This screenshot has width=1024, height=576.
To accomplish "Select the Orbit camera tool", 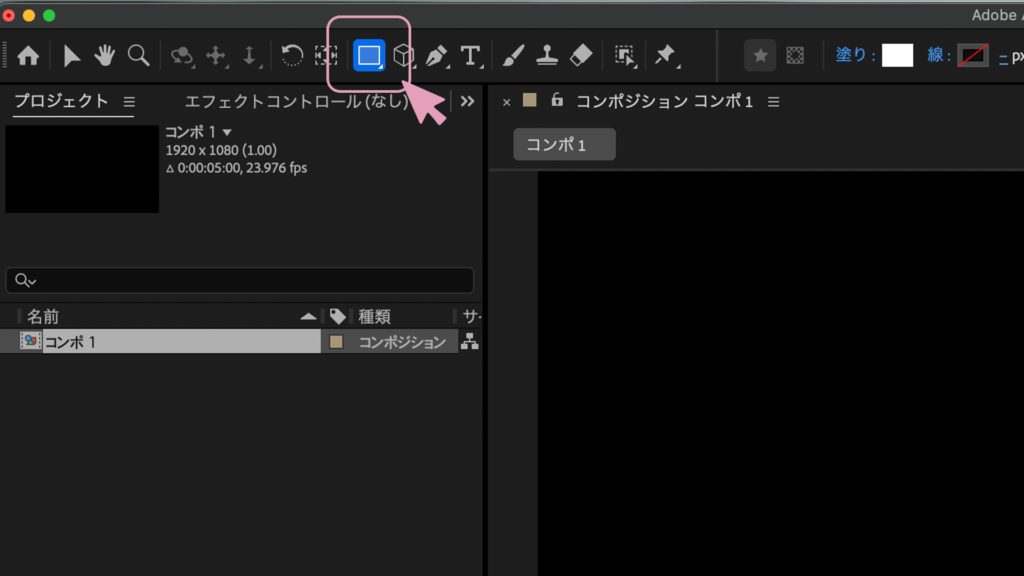I will coord(182,56).
